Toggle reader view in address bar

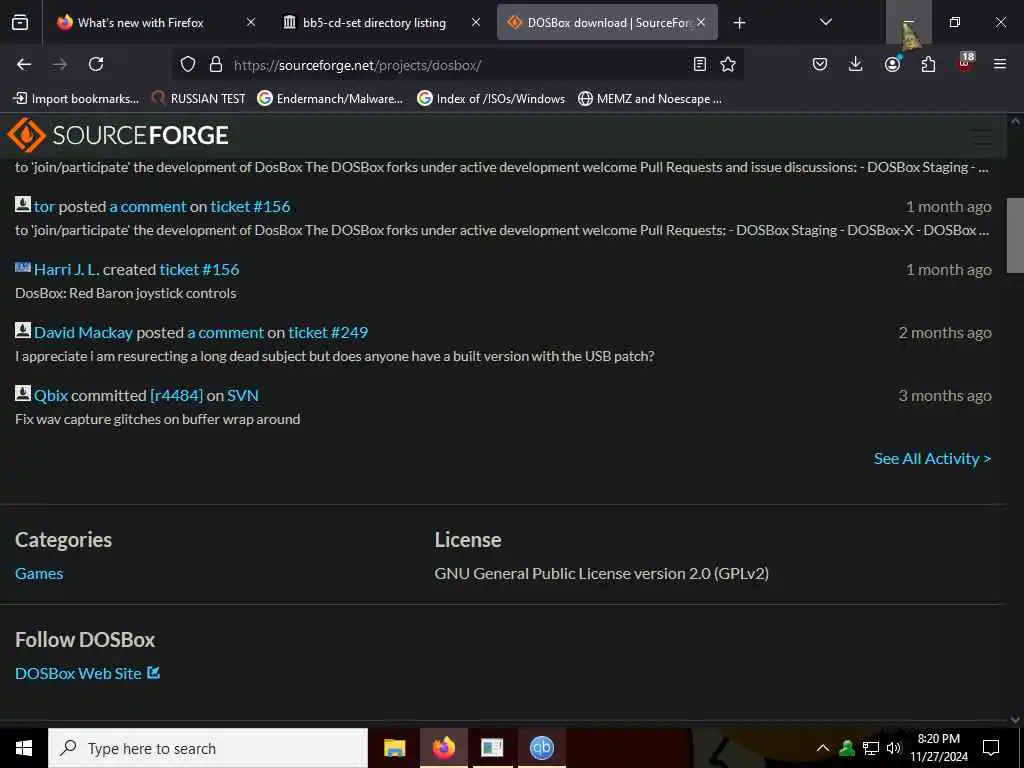pyautogui.click(x=699, y=64)
